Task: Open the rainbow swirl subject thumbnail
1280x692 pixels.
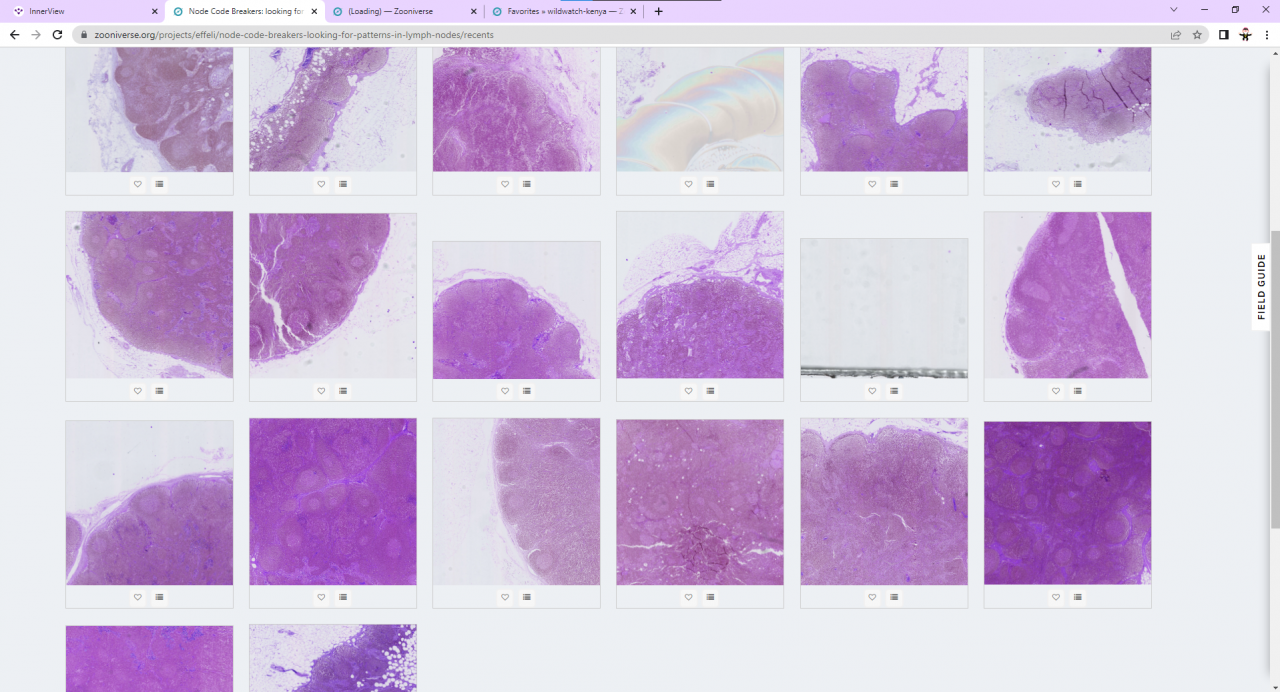Action: coord(700,109)
